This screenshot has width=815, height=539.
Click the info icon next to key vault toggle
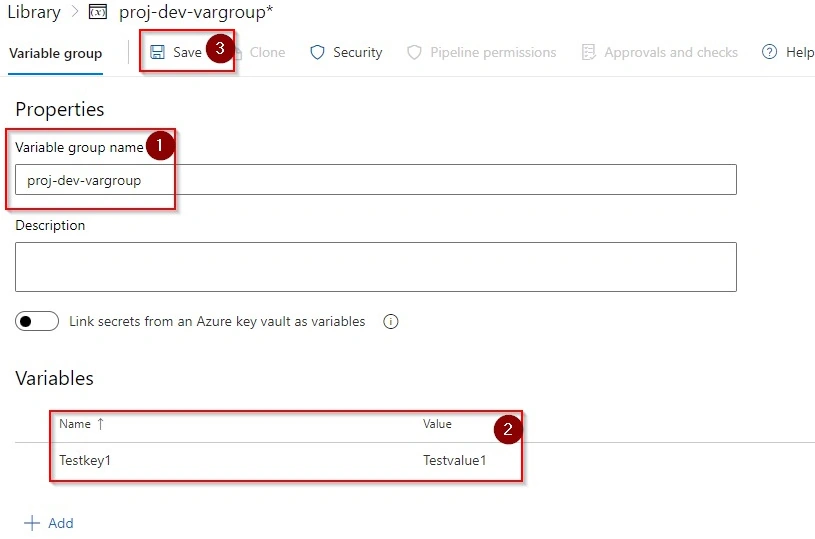[390, 322]
